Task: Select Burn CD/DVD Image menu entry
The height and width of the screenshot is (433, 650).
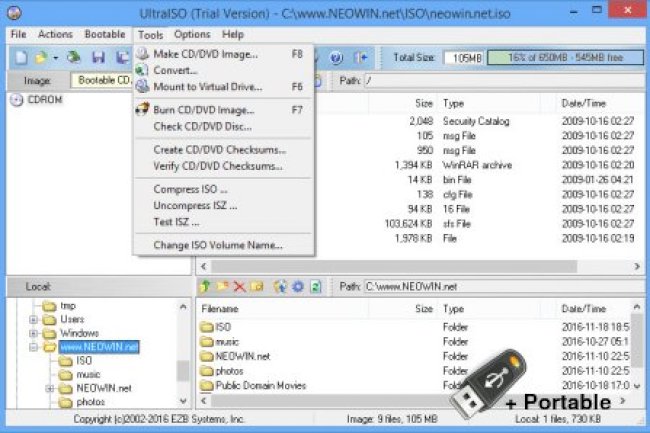Action: pos(204,110)
